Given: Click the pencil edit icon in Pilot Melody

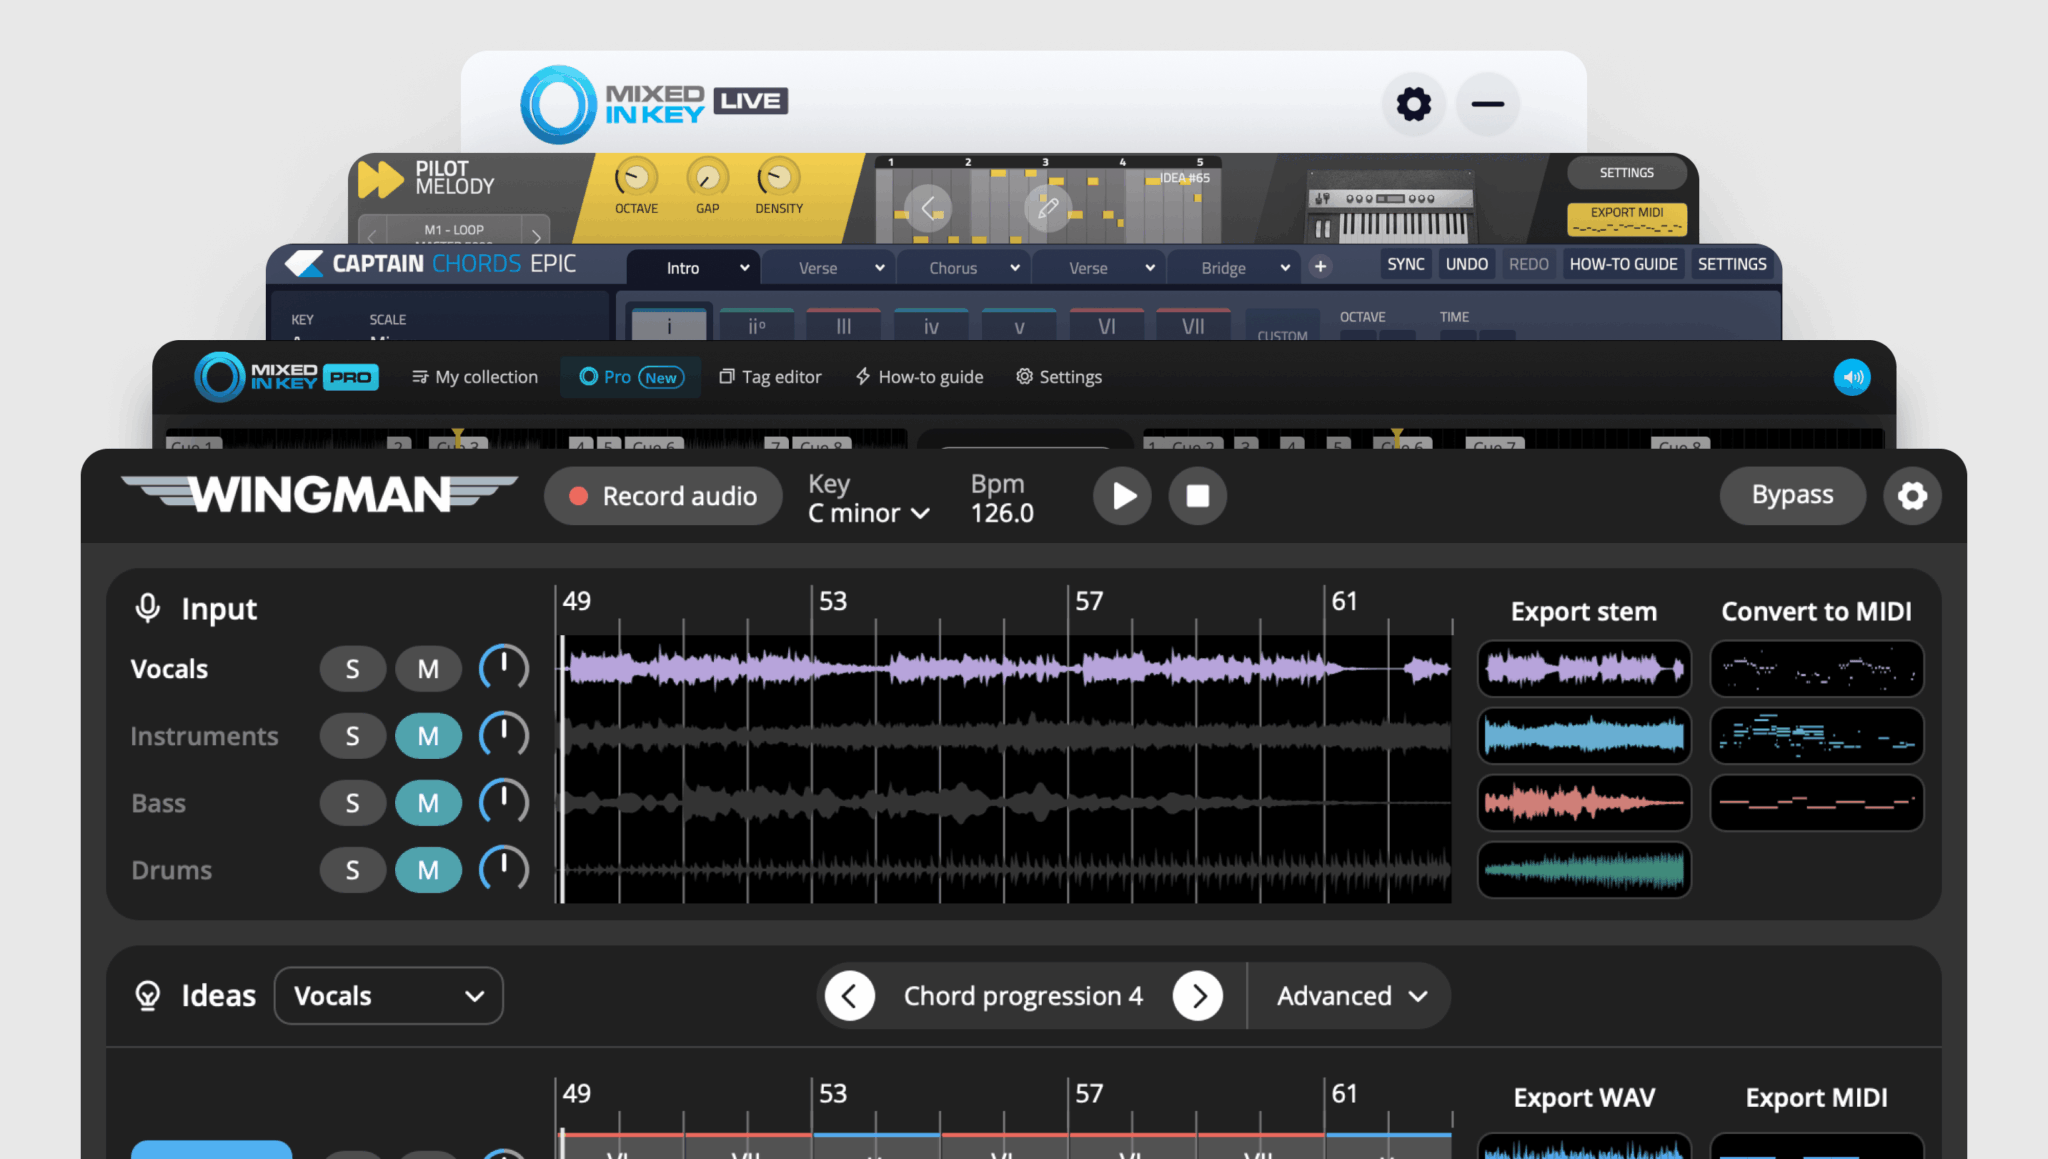Looking at the screenshot, I should 1047,208.
